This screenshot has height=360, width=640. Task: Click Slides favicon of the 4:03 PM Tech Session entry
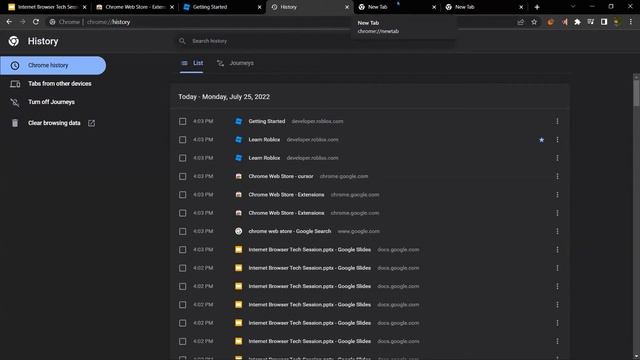click(239, 249)
